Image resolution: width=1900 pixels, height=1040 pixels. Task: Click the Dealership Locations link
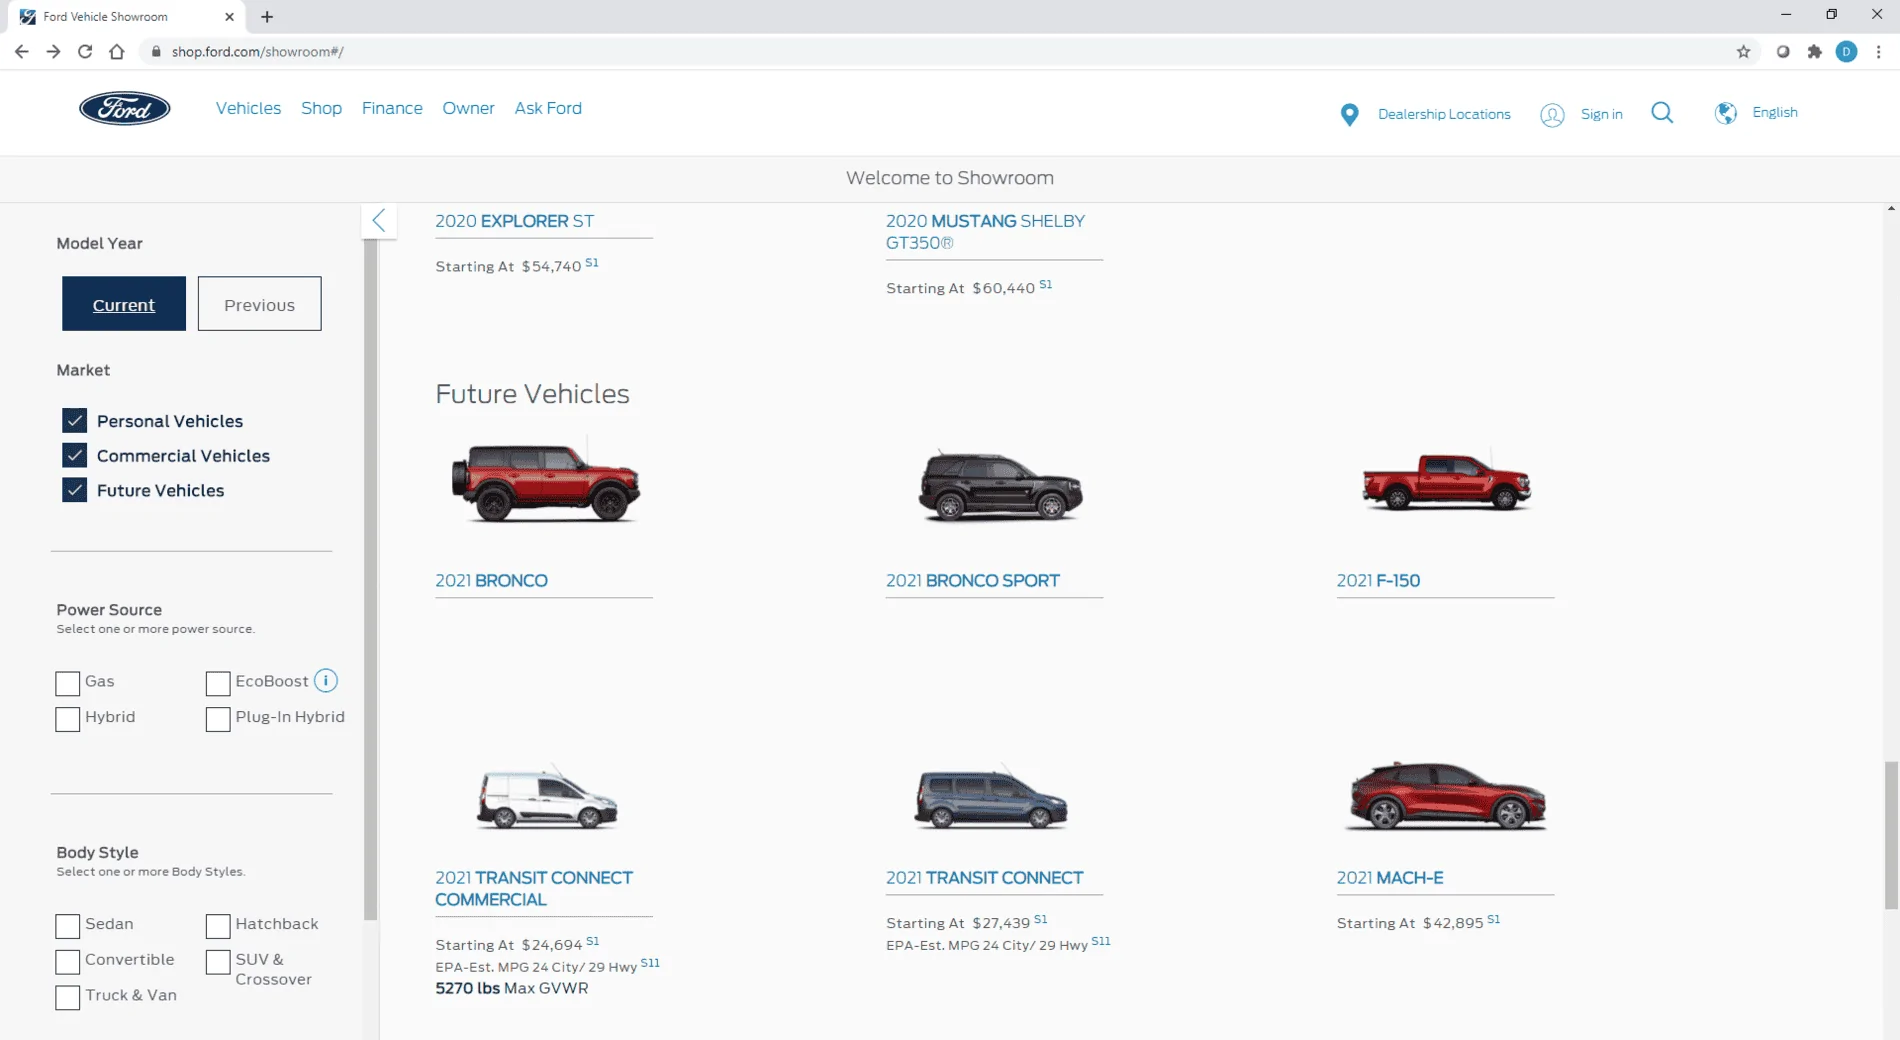(x=1444, y=114)
